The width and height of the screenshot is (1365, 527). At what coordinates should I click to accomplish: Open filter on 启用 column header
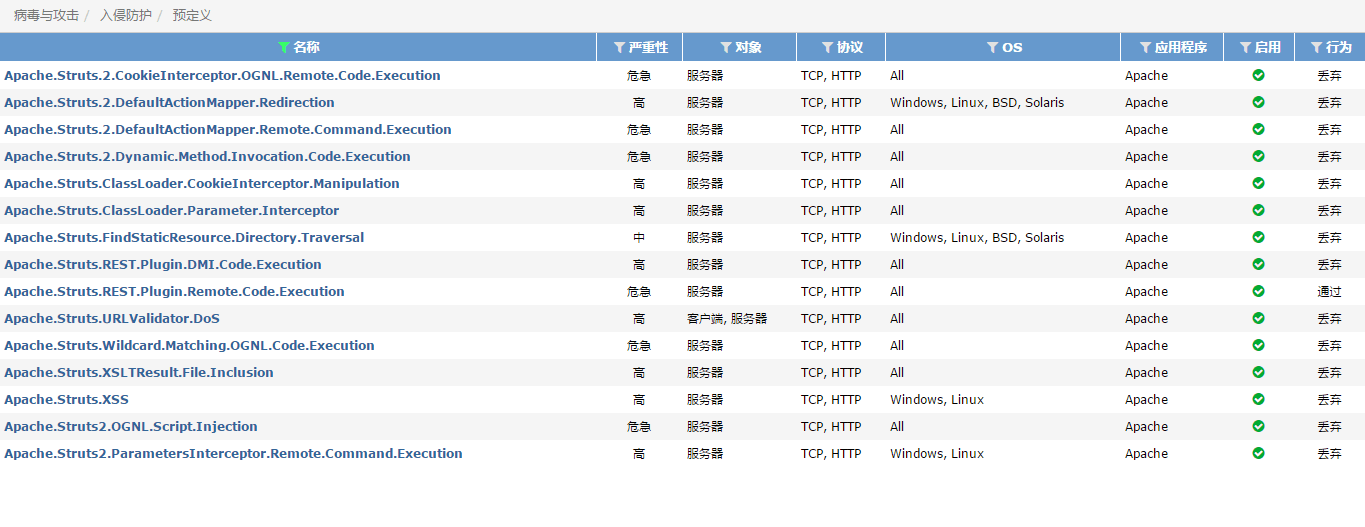click(x=1245, y=47)
